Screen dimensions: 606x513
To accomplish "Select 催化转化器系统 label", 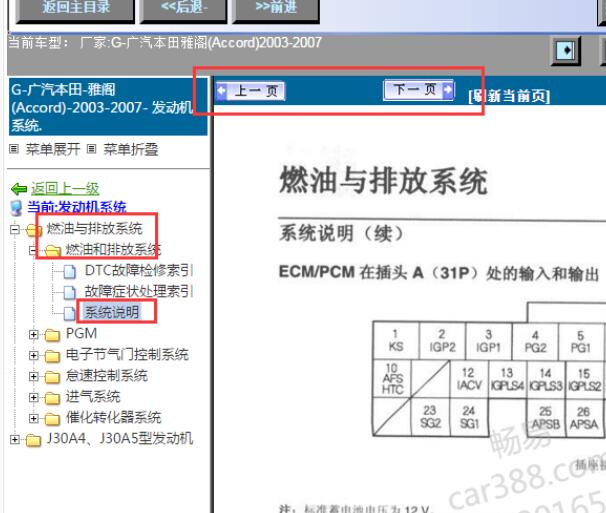I will click(114, 417).
